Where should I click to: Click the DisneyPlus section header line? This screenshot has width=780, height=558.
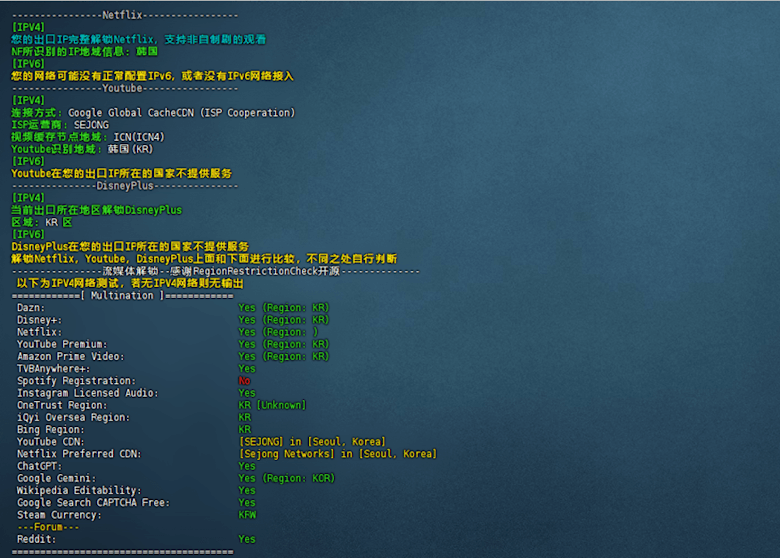pyautogui.click(x=124, y=185)
